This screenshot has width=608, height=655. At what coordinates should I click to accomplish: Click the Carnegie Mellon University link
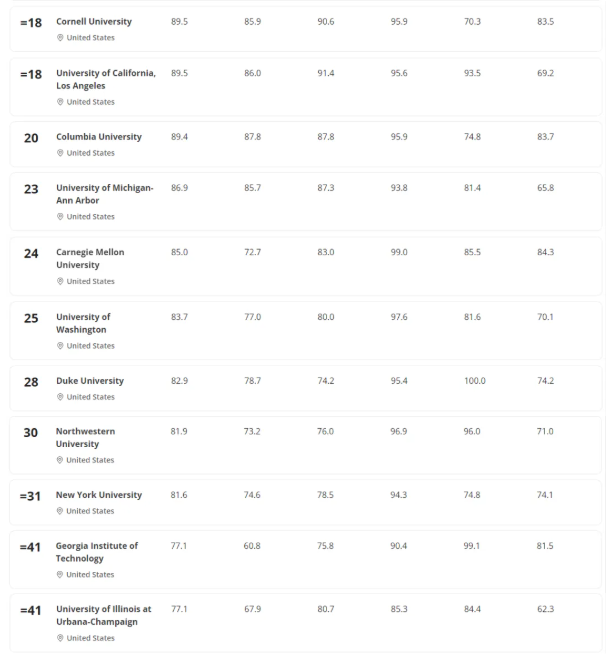90,259
